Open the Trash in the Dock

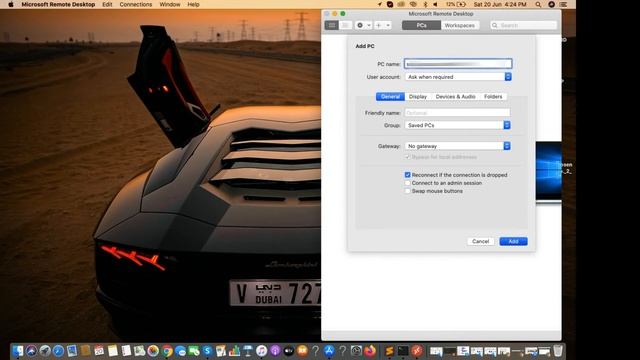tap(558, 351)
